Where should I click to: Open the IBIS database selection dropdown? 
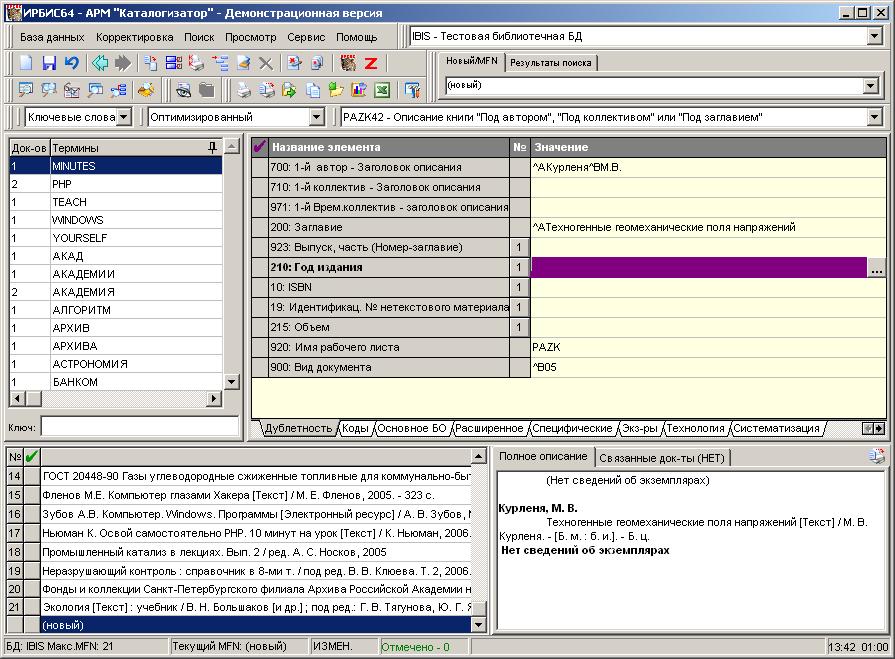(874, 37)
